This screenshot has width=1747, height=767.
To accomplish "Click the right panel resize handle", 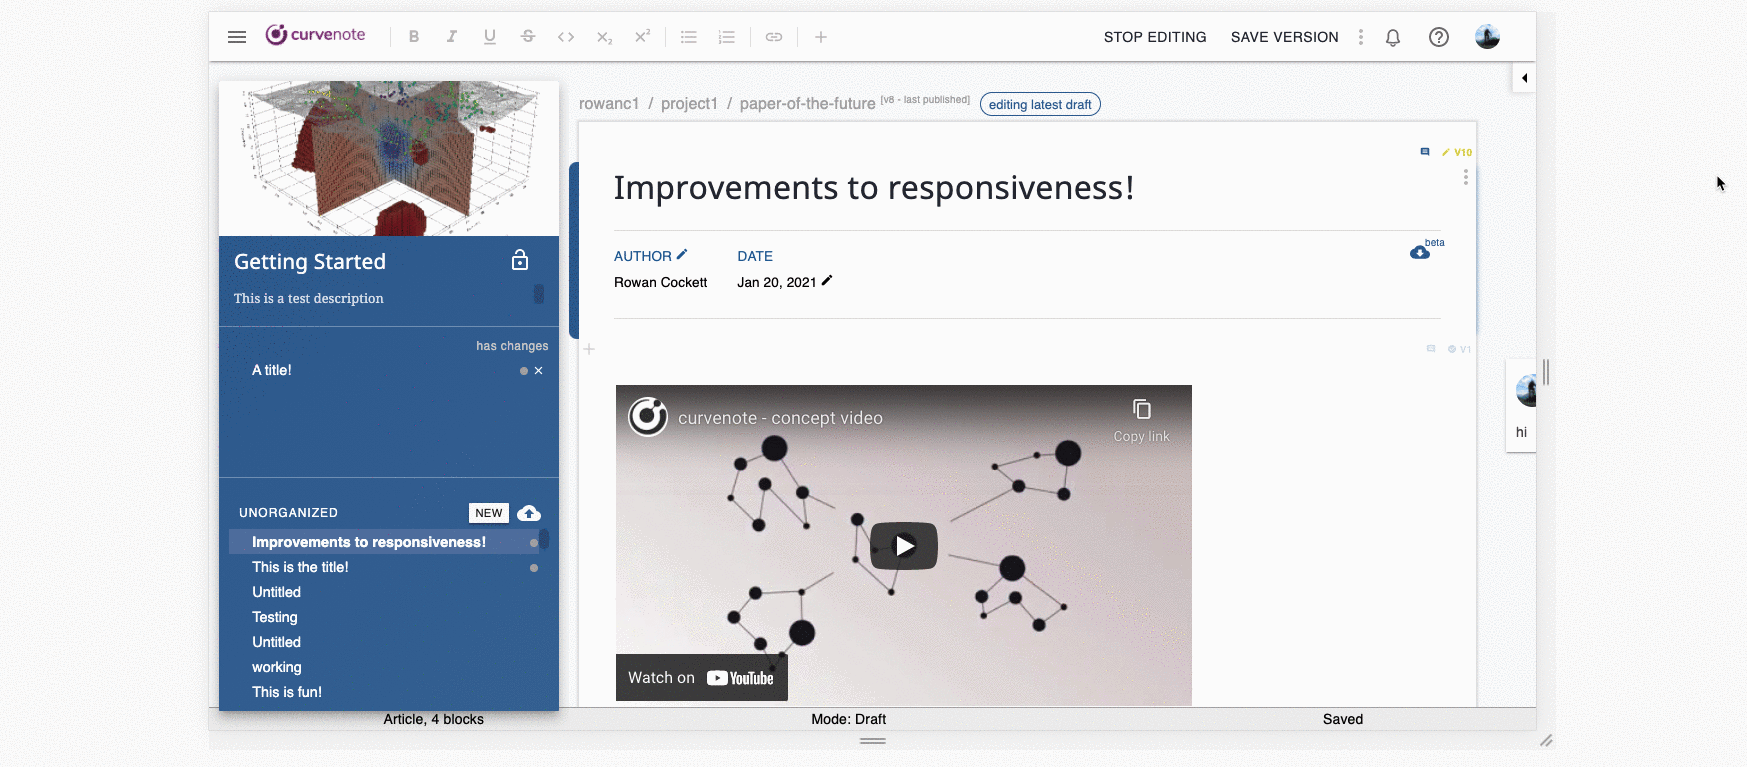I will tap(1546, 372).
